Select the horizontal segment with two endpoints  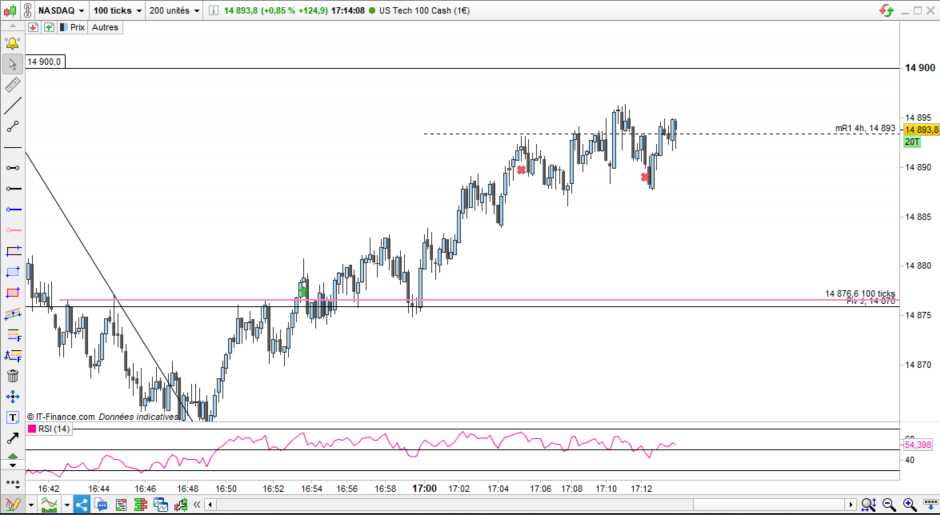click(x=12, y=168)
